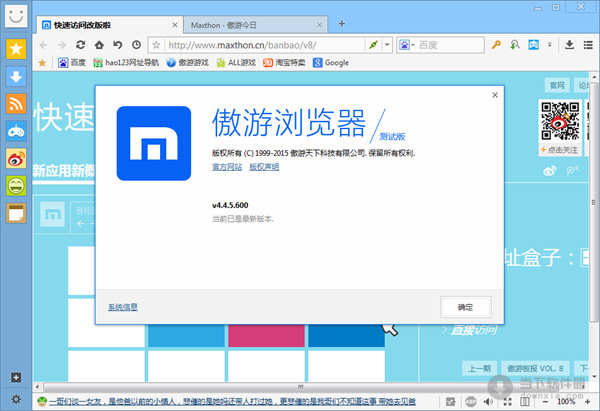Open 系统信息 link in about dialog
Image resolution: width=600 pixels, height=411 pixels.
click(123, 307)
